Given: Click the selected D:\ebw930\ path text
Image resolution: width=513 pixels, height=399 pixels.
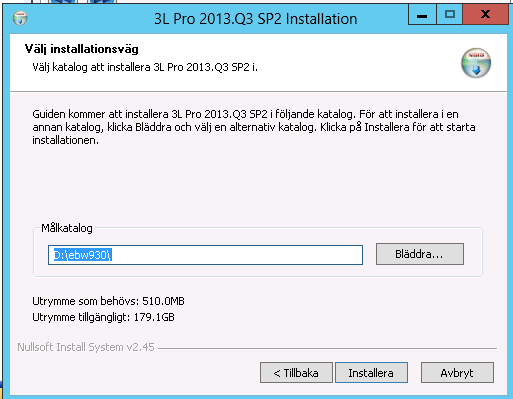Looking at the screenshot, I should (82, 255).
